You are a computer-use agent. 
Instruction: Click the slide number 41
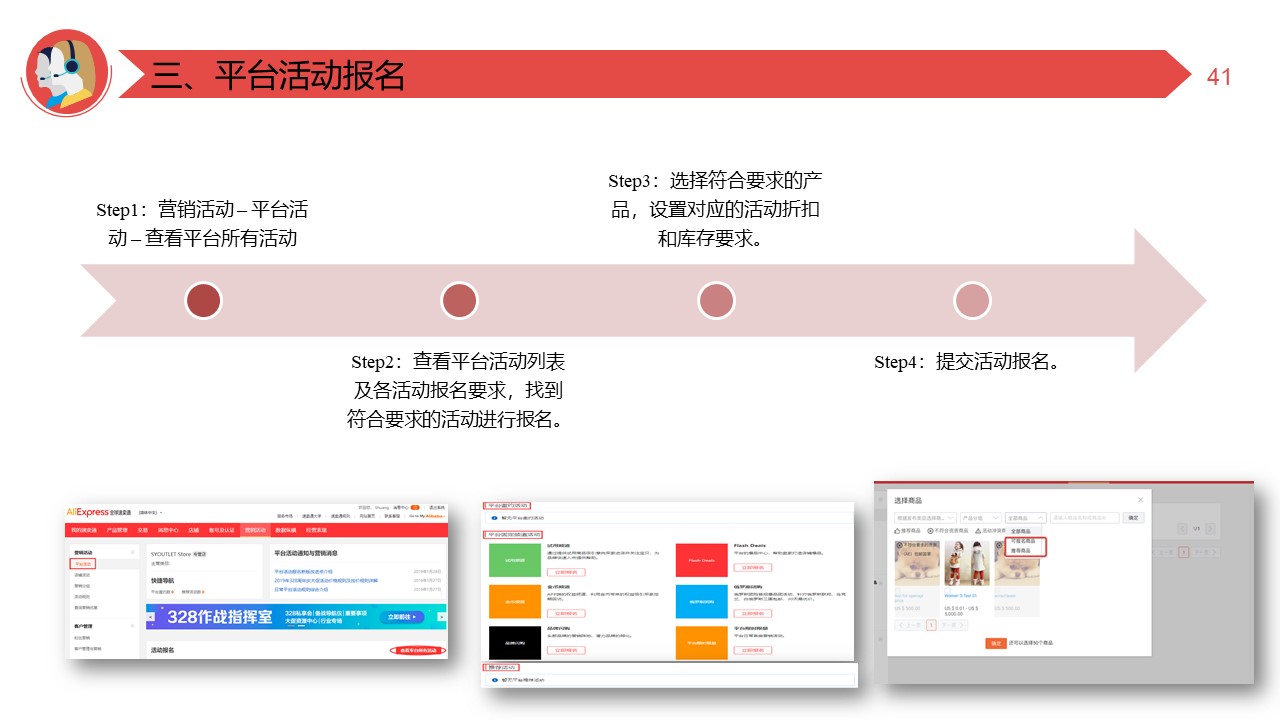[1219, 77]
